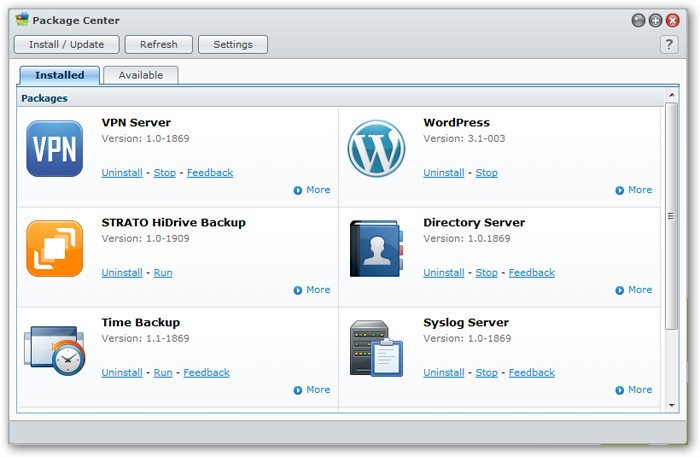Minimize the Package Center window

click(638, 20)
